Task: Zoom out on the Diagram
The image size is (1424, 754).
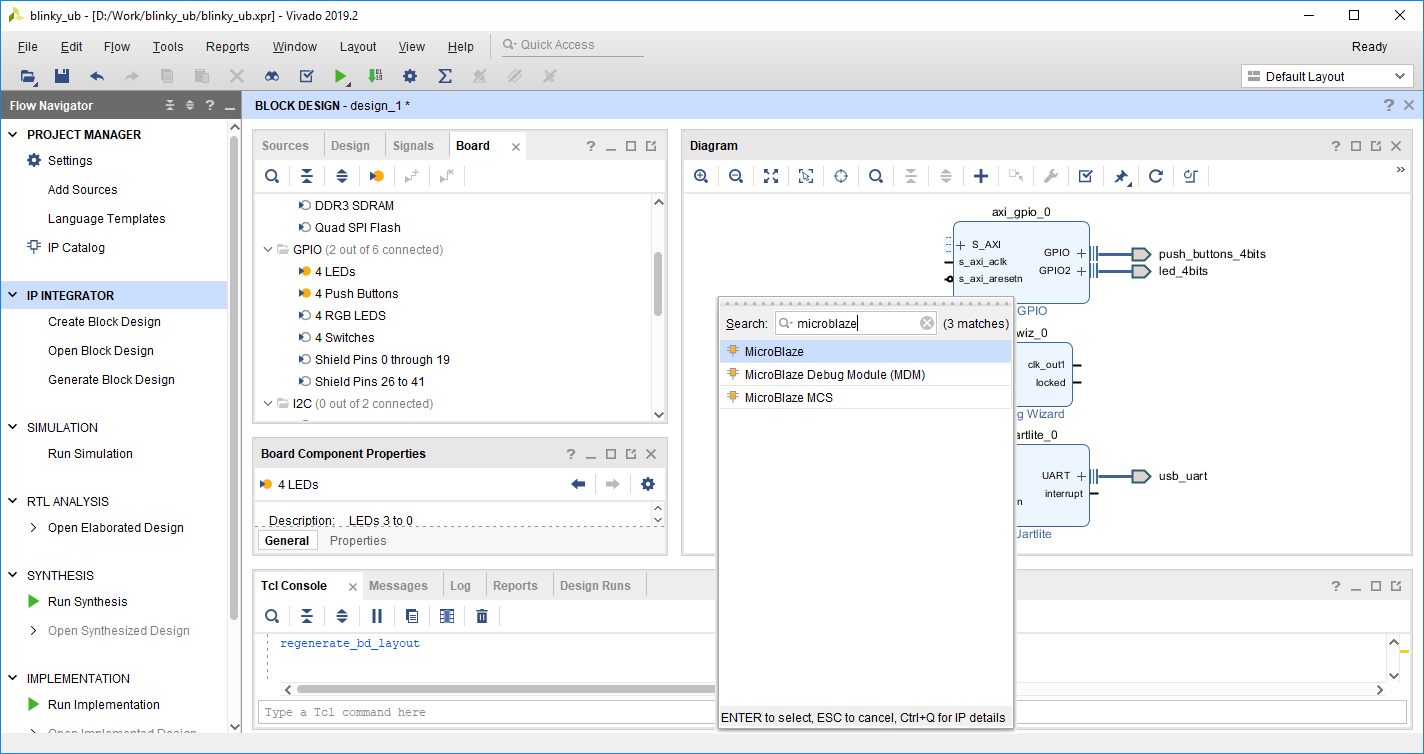Action: 736,176
